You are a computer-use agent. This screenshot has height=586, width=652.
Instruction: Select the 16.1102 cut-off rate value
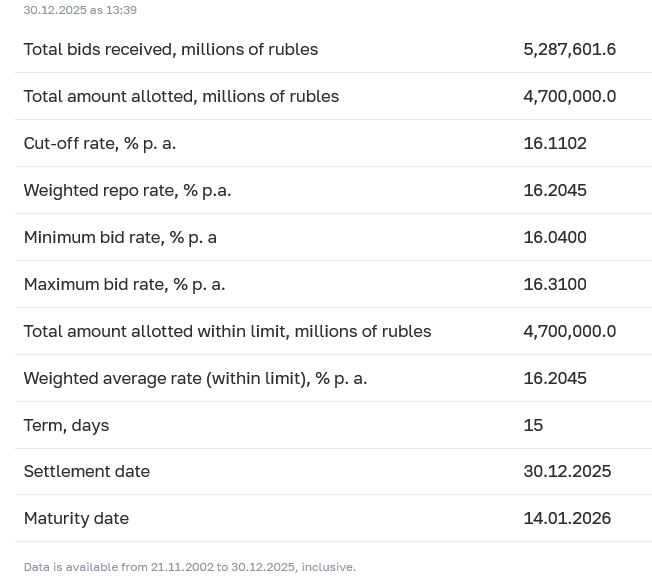pos(554,143)
